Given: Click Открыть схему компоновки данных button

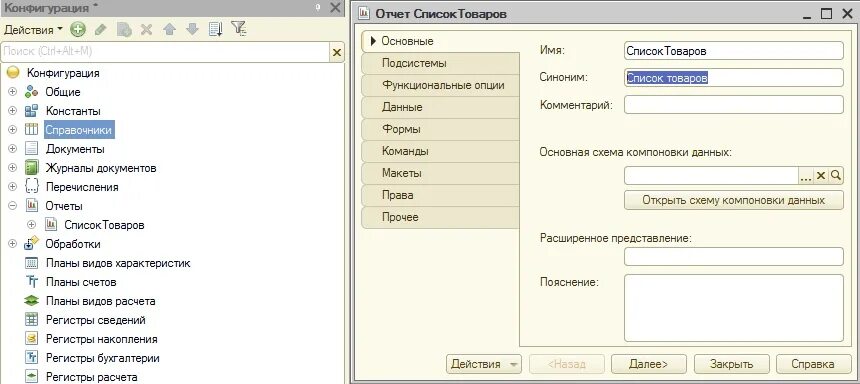Looking at the screenshot, I should (x=734, y=200).
